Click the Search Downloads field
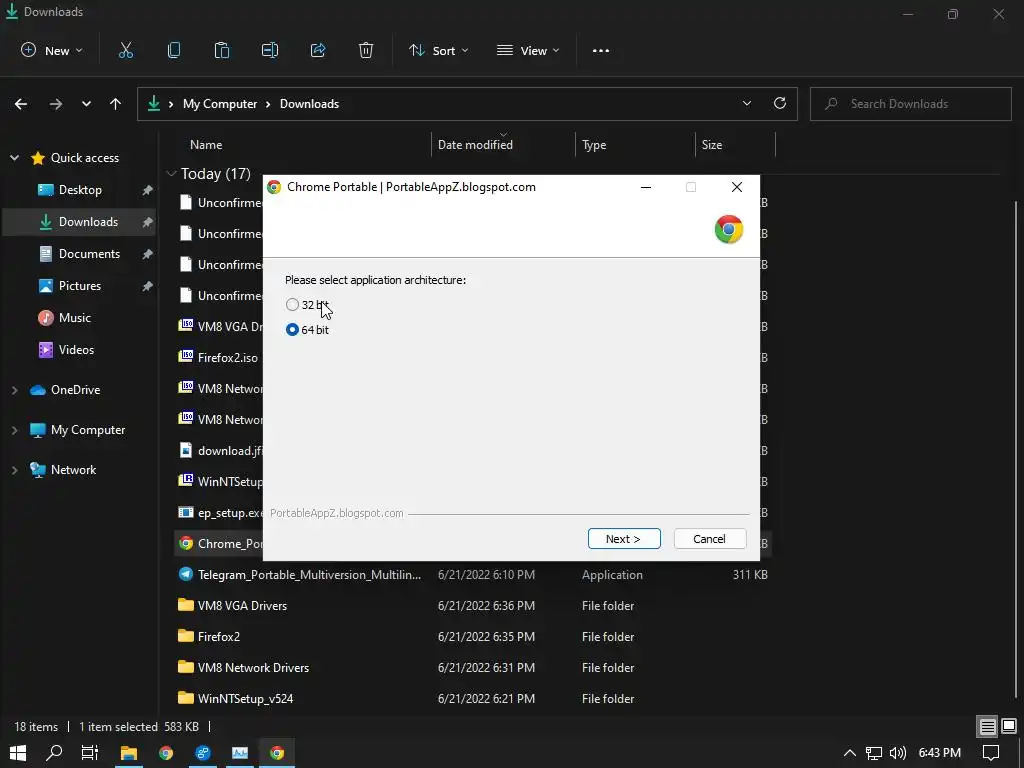The width and height of the screenshot is (1024, 768). [x=910, y=104]
